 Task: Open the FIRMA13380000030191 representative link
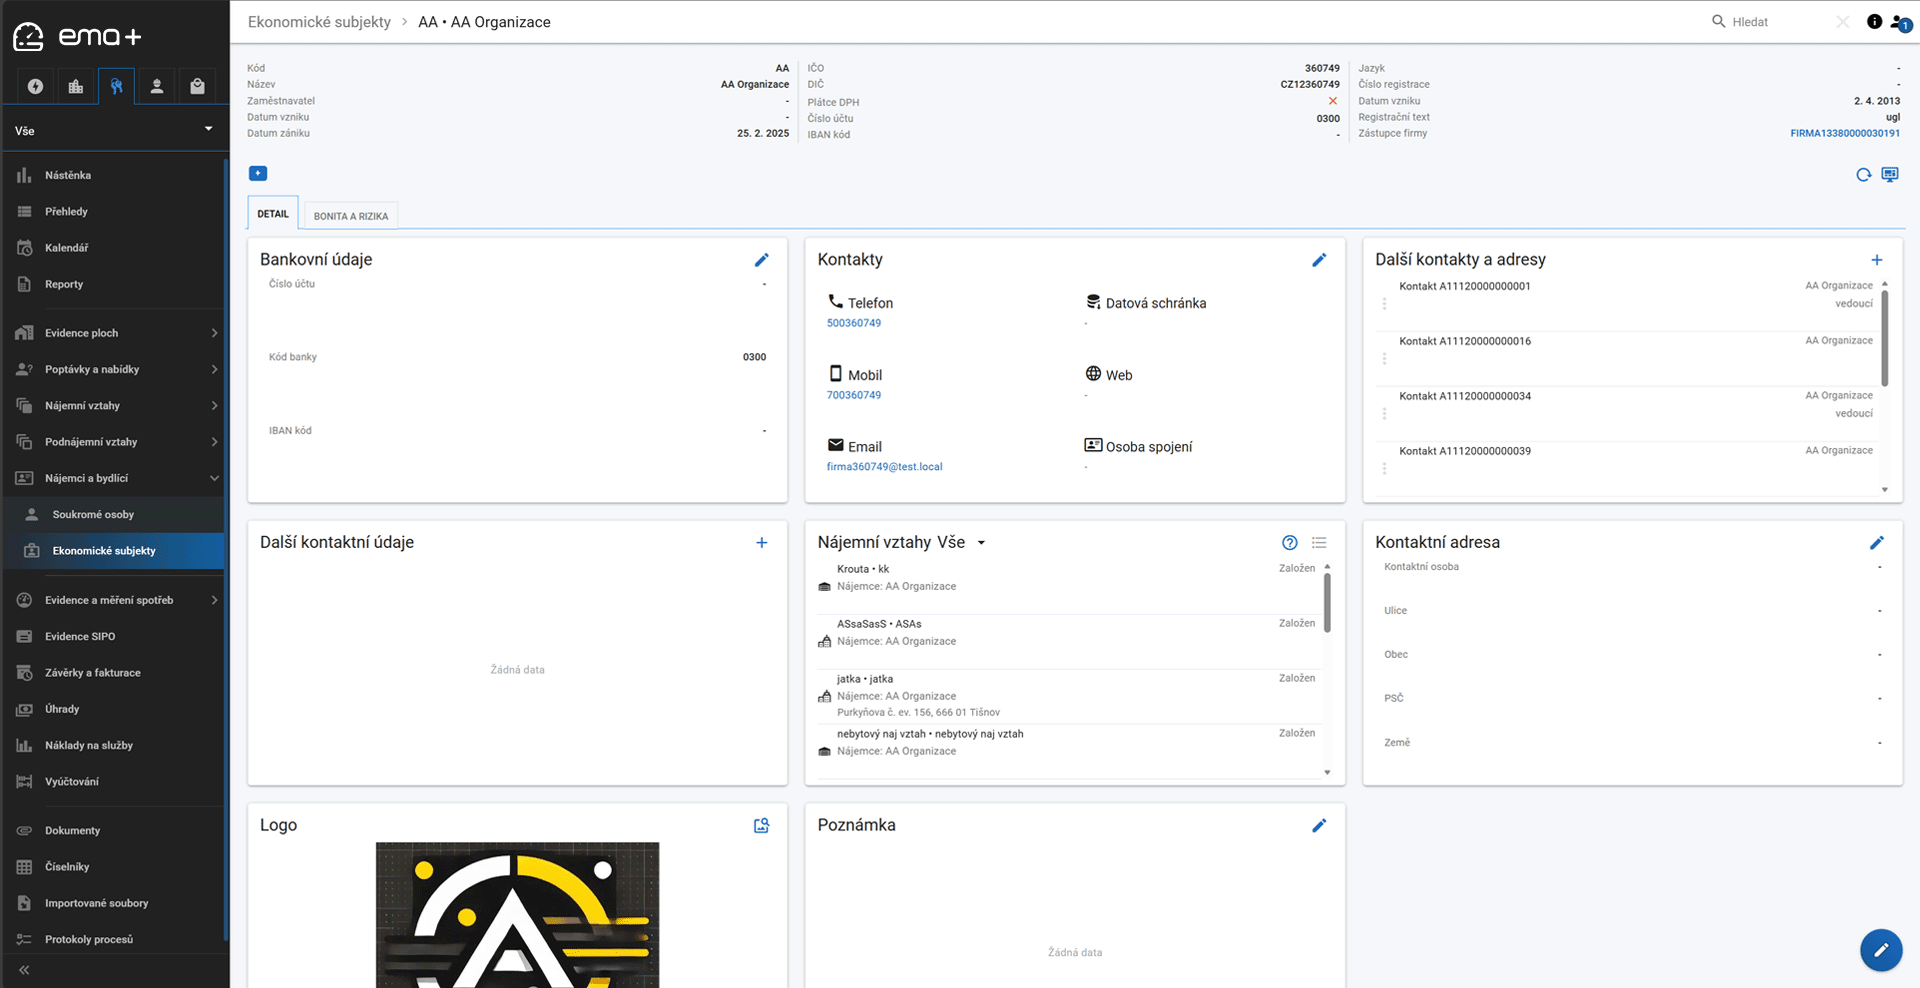point(1844,133)
